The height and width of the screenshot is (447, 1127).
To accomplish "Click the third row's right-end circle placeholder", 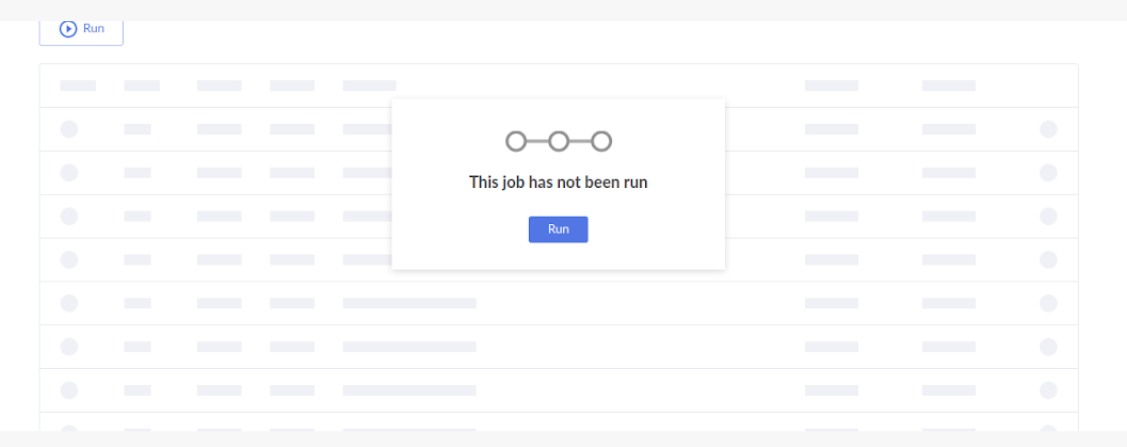I will coord(1048,216).
